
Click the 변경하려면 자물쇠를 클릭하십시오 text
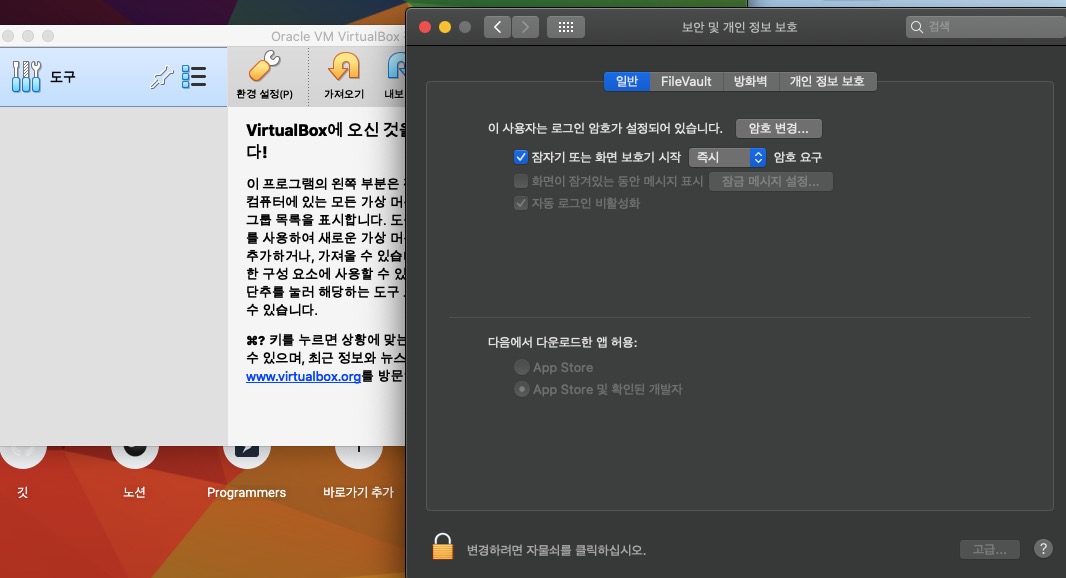click(556, 549)
